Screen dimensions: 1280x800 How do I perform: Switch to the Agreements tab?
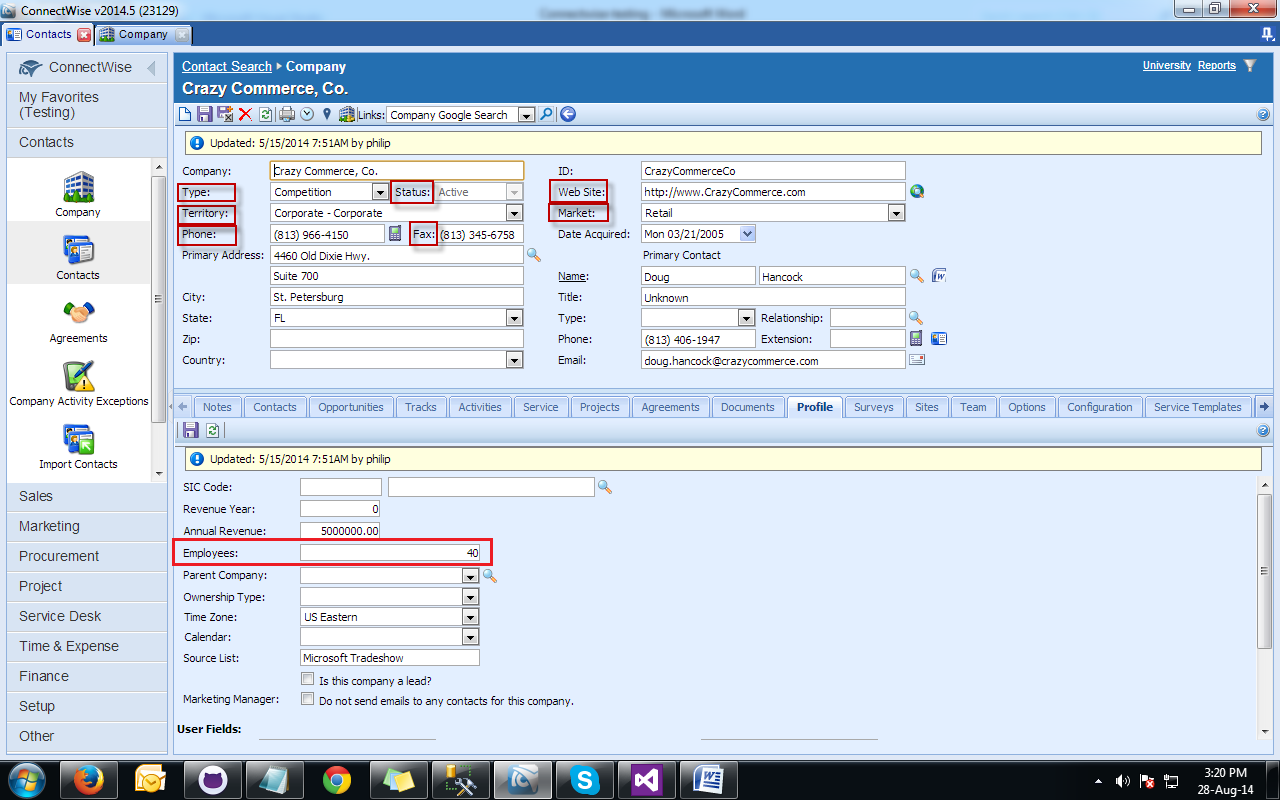point(670,407)
